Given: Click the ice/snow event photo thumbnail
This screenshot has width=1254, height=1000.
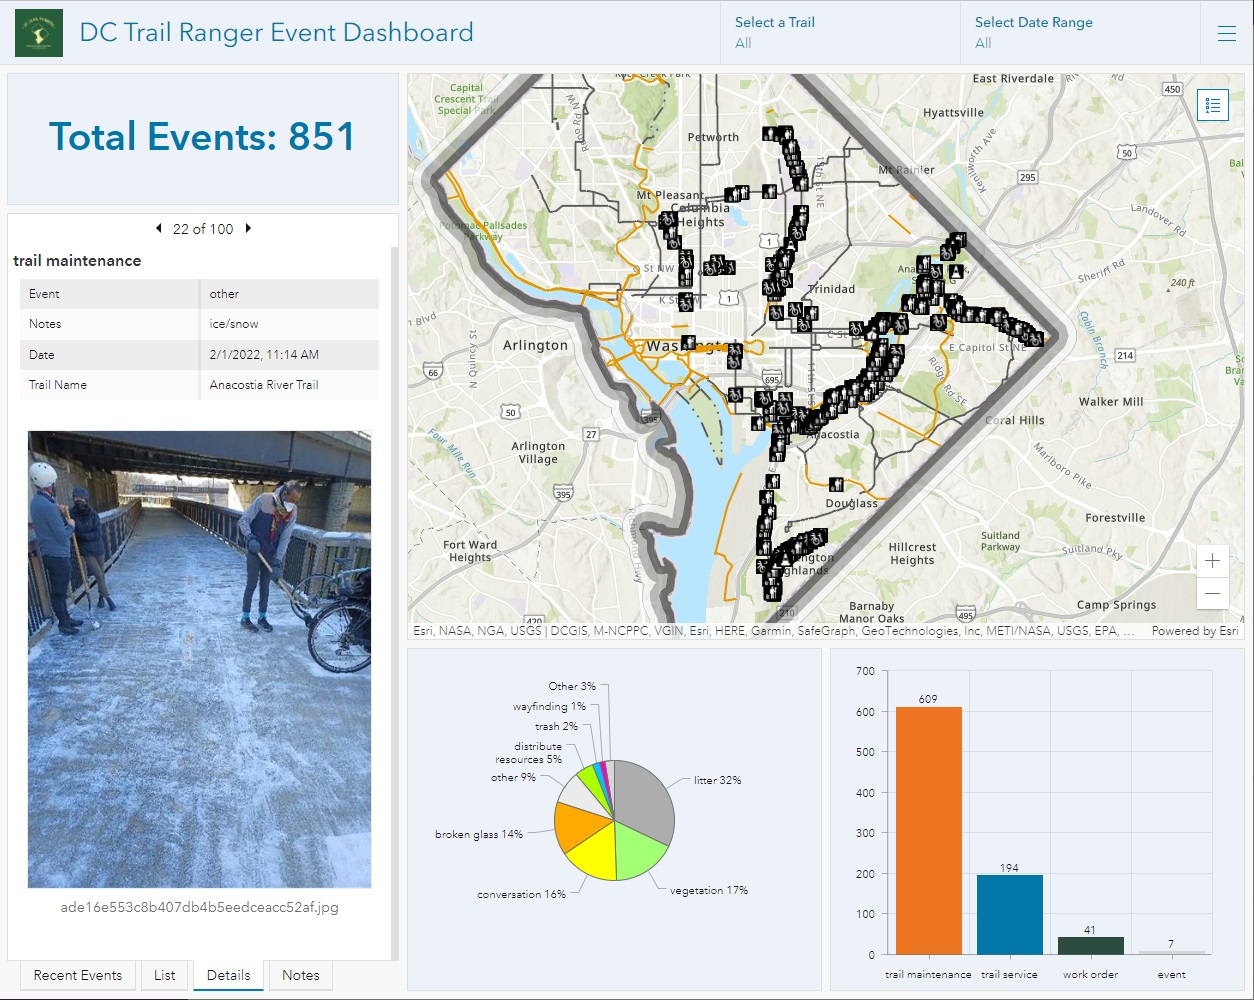Looking at the screenshot, I should tap(199, 658).
